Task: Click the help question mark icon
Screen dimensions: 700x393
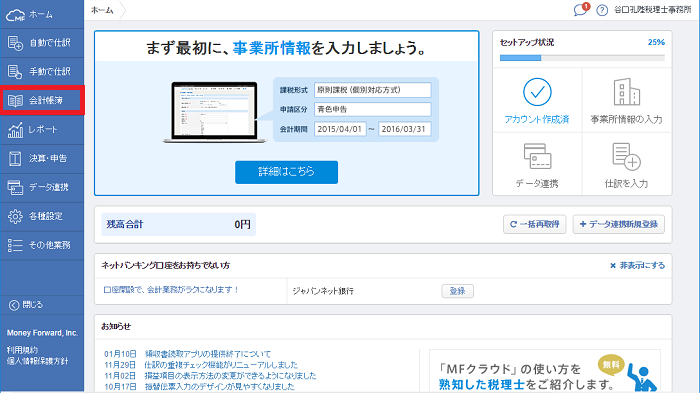Action: point(602,10)
